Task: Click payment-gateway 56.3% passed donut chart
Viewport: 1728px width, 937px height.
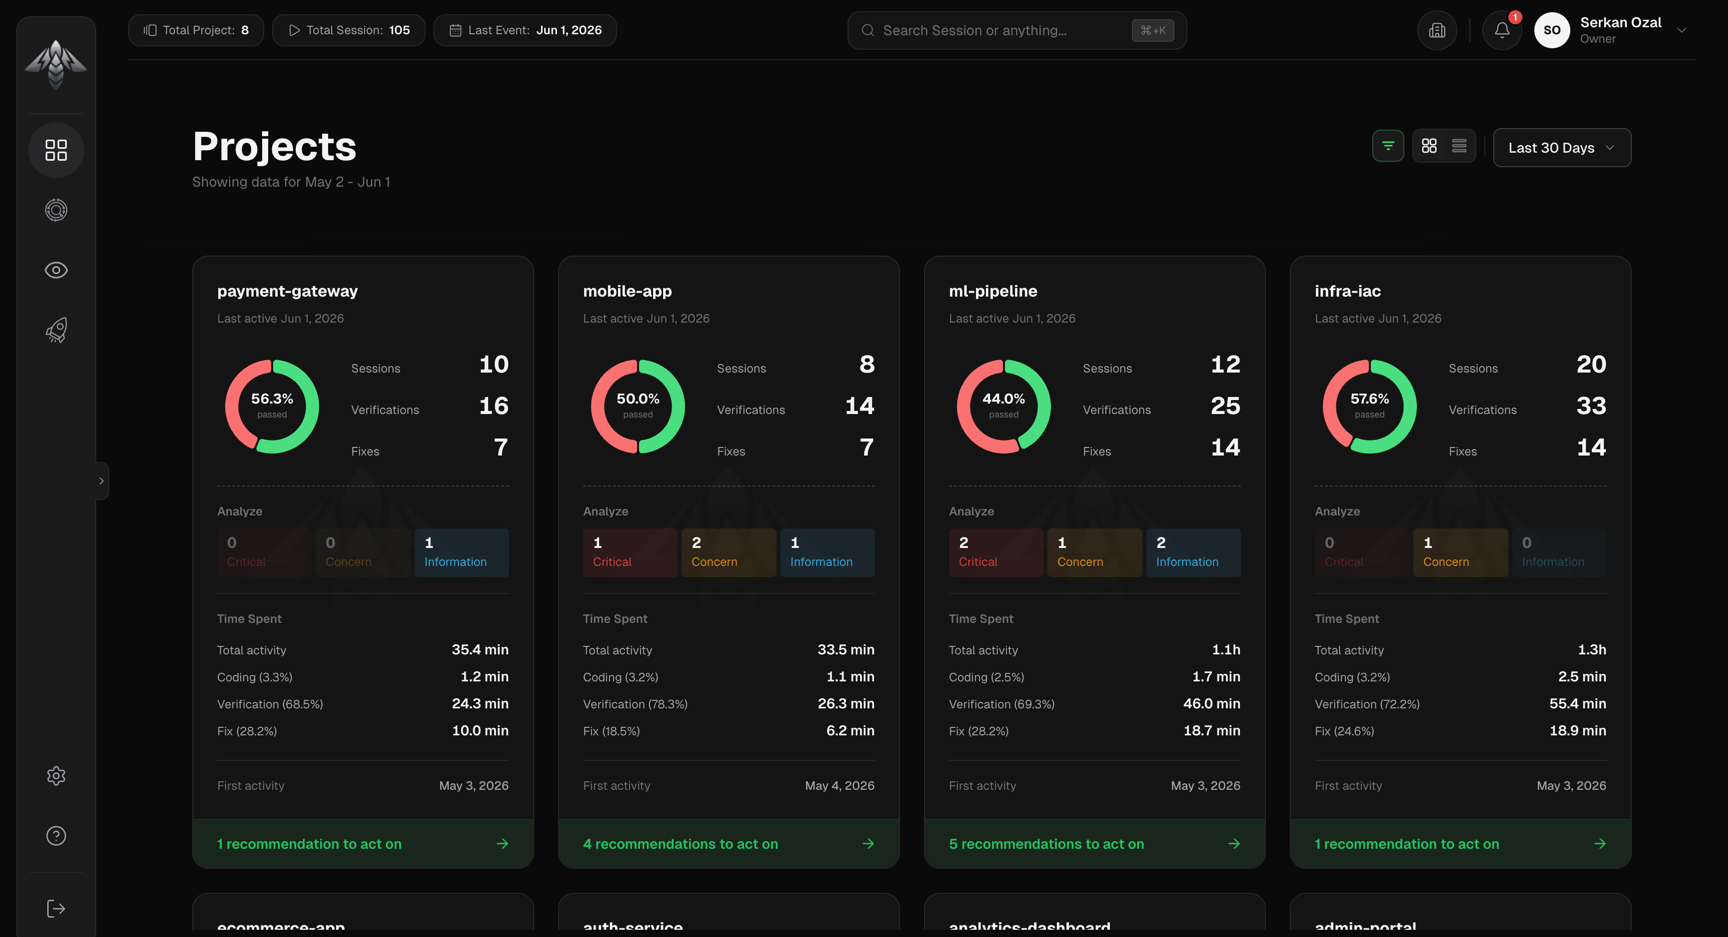Action: [x=272, y=407]
